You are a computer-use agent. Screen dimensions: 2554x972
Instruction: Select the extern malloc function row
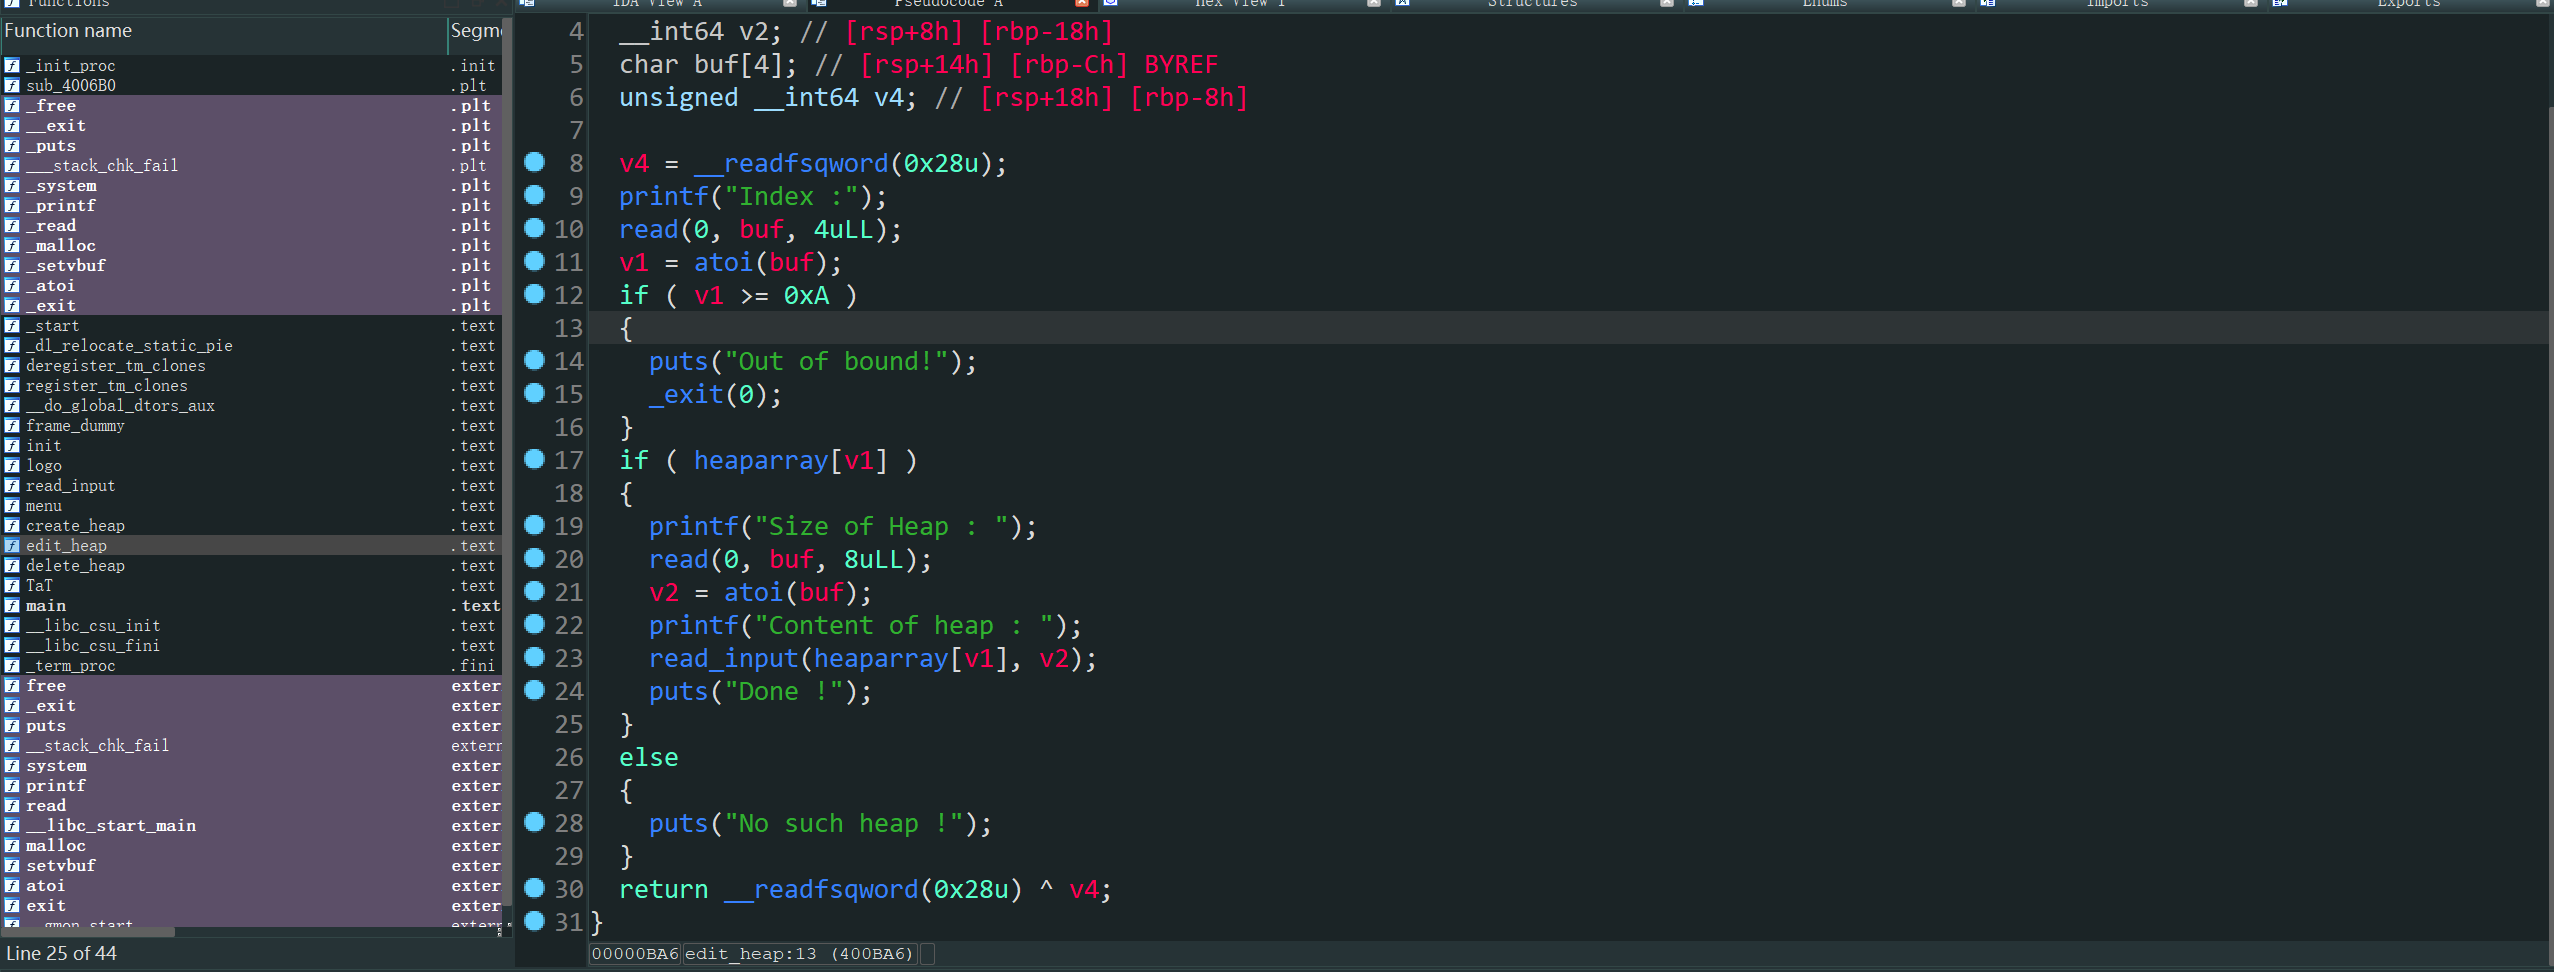[x=250, y=846]
